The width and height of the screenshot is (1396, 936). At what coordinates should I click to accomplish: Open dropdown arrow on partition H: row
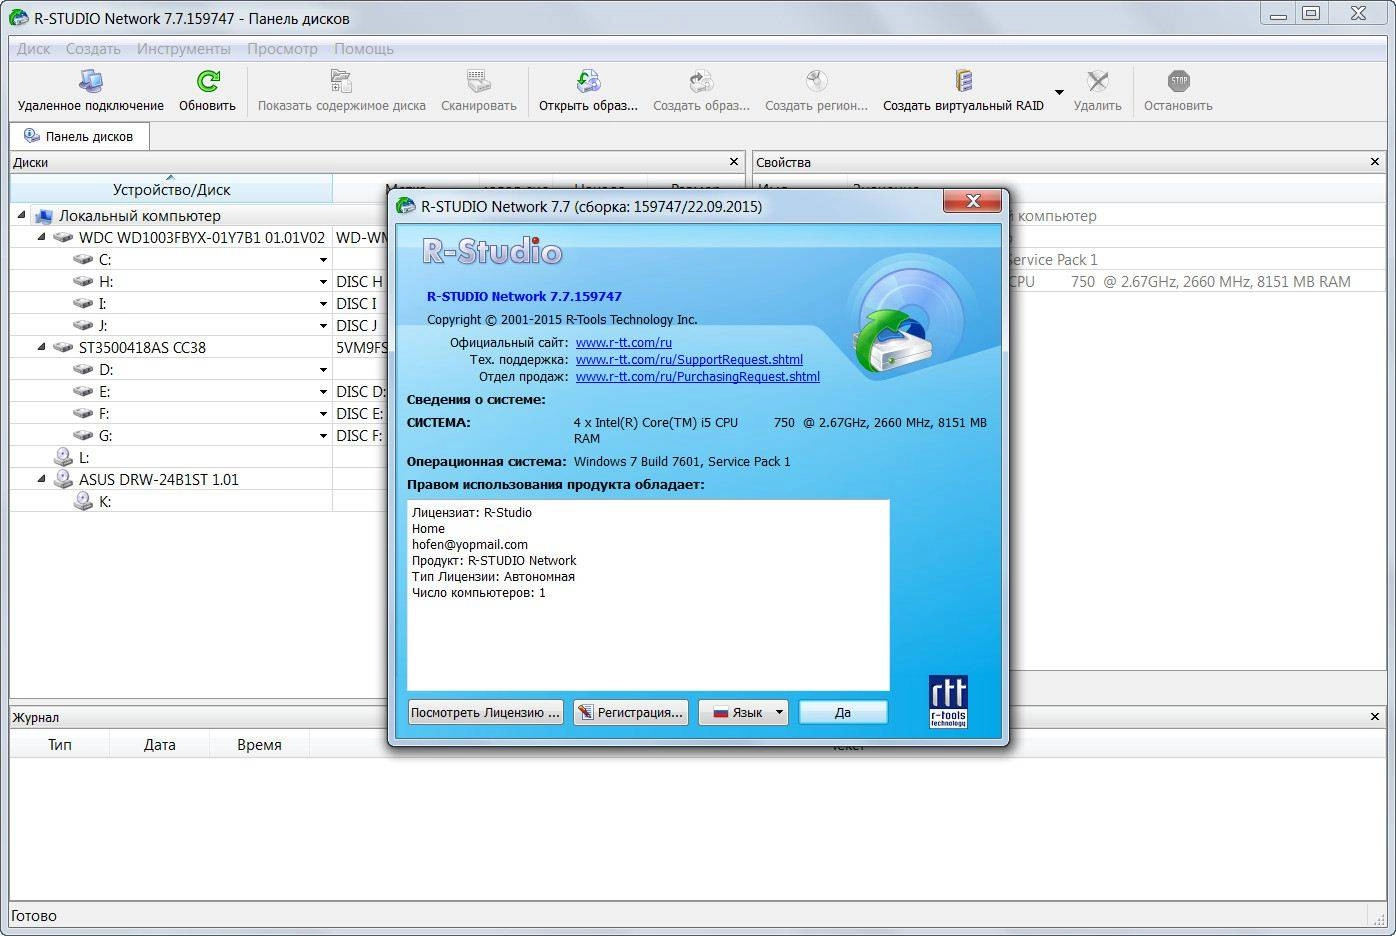[323, 282]
